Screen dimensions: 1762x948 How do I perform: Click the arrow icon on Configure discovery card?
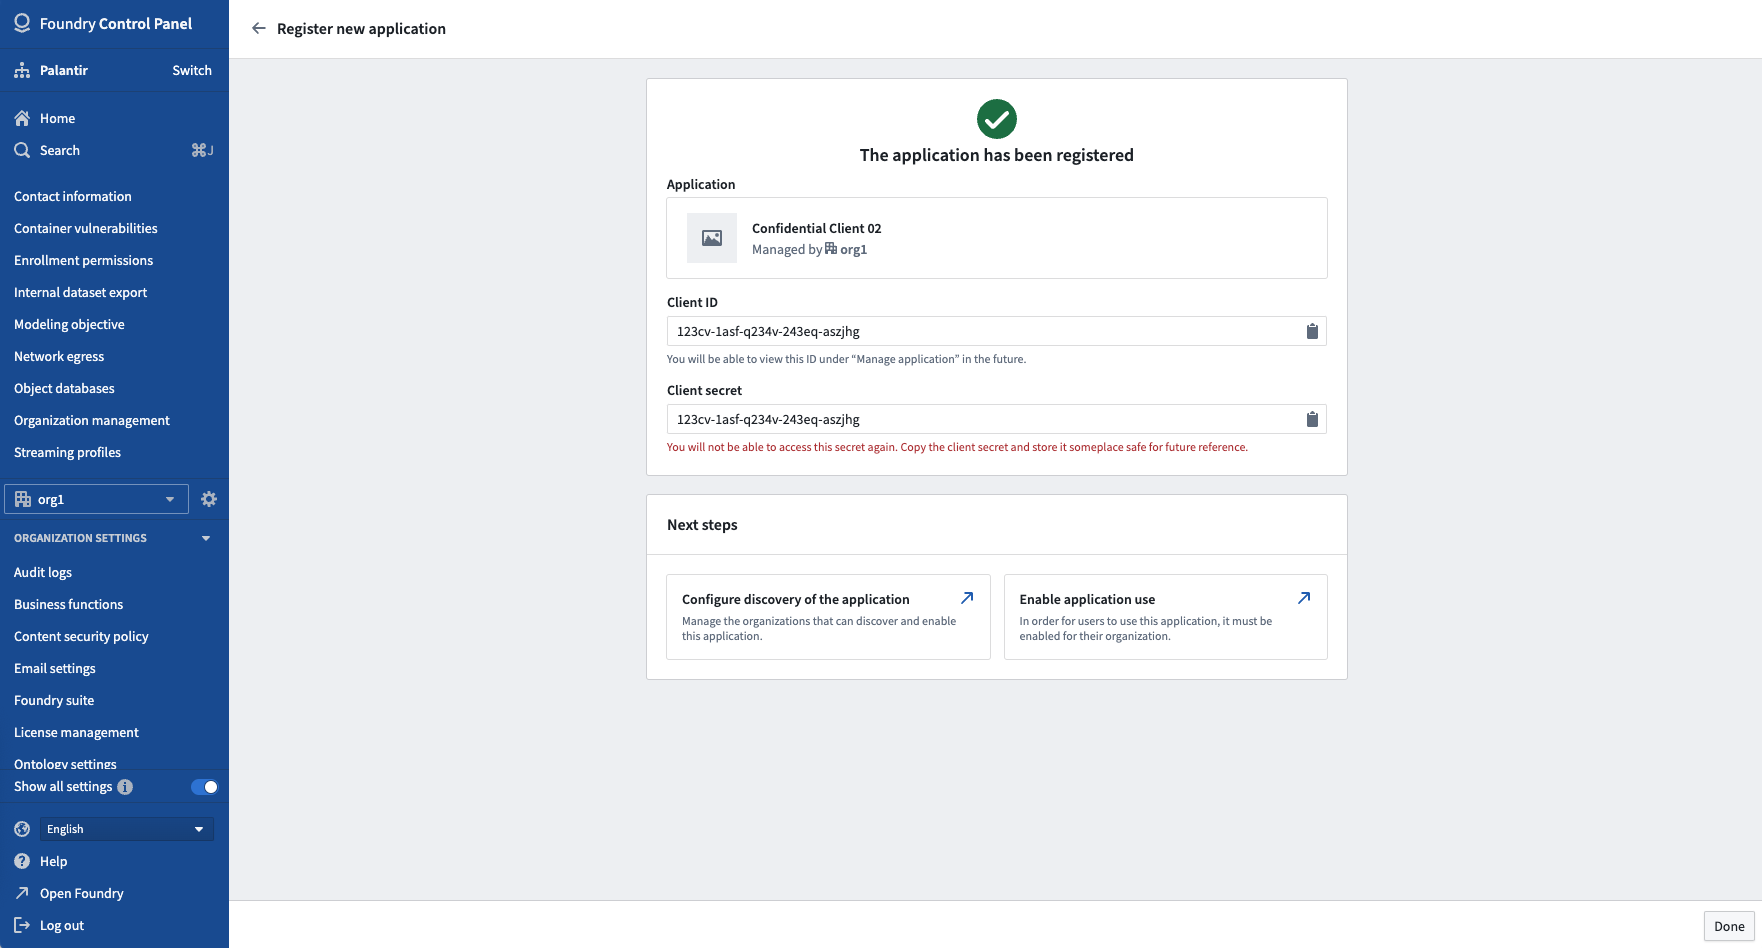tap(967, 598)
